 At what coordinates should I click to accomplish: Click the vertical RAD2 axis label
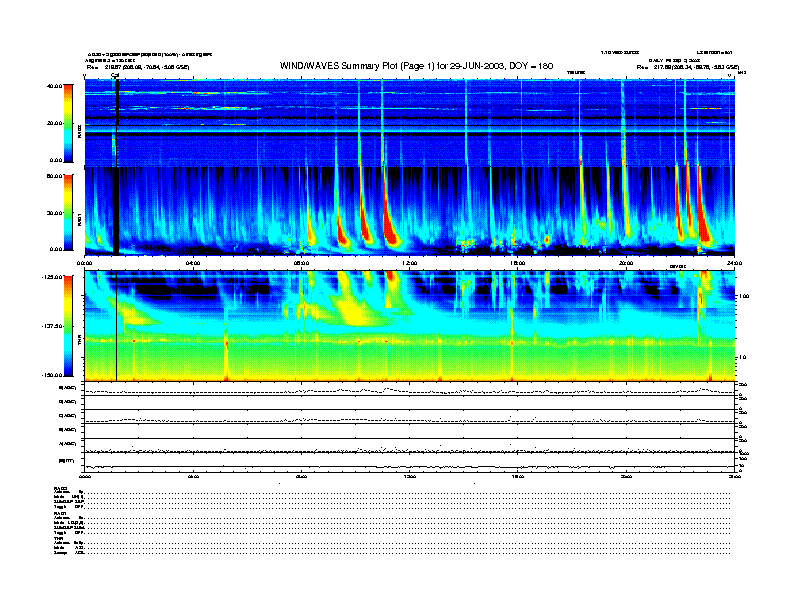tap(80, 132)
